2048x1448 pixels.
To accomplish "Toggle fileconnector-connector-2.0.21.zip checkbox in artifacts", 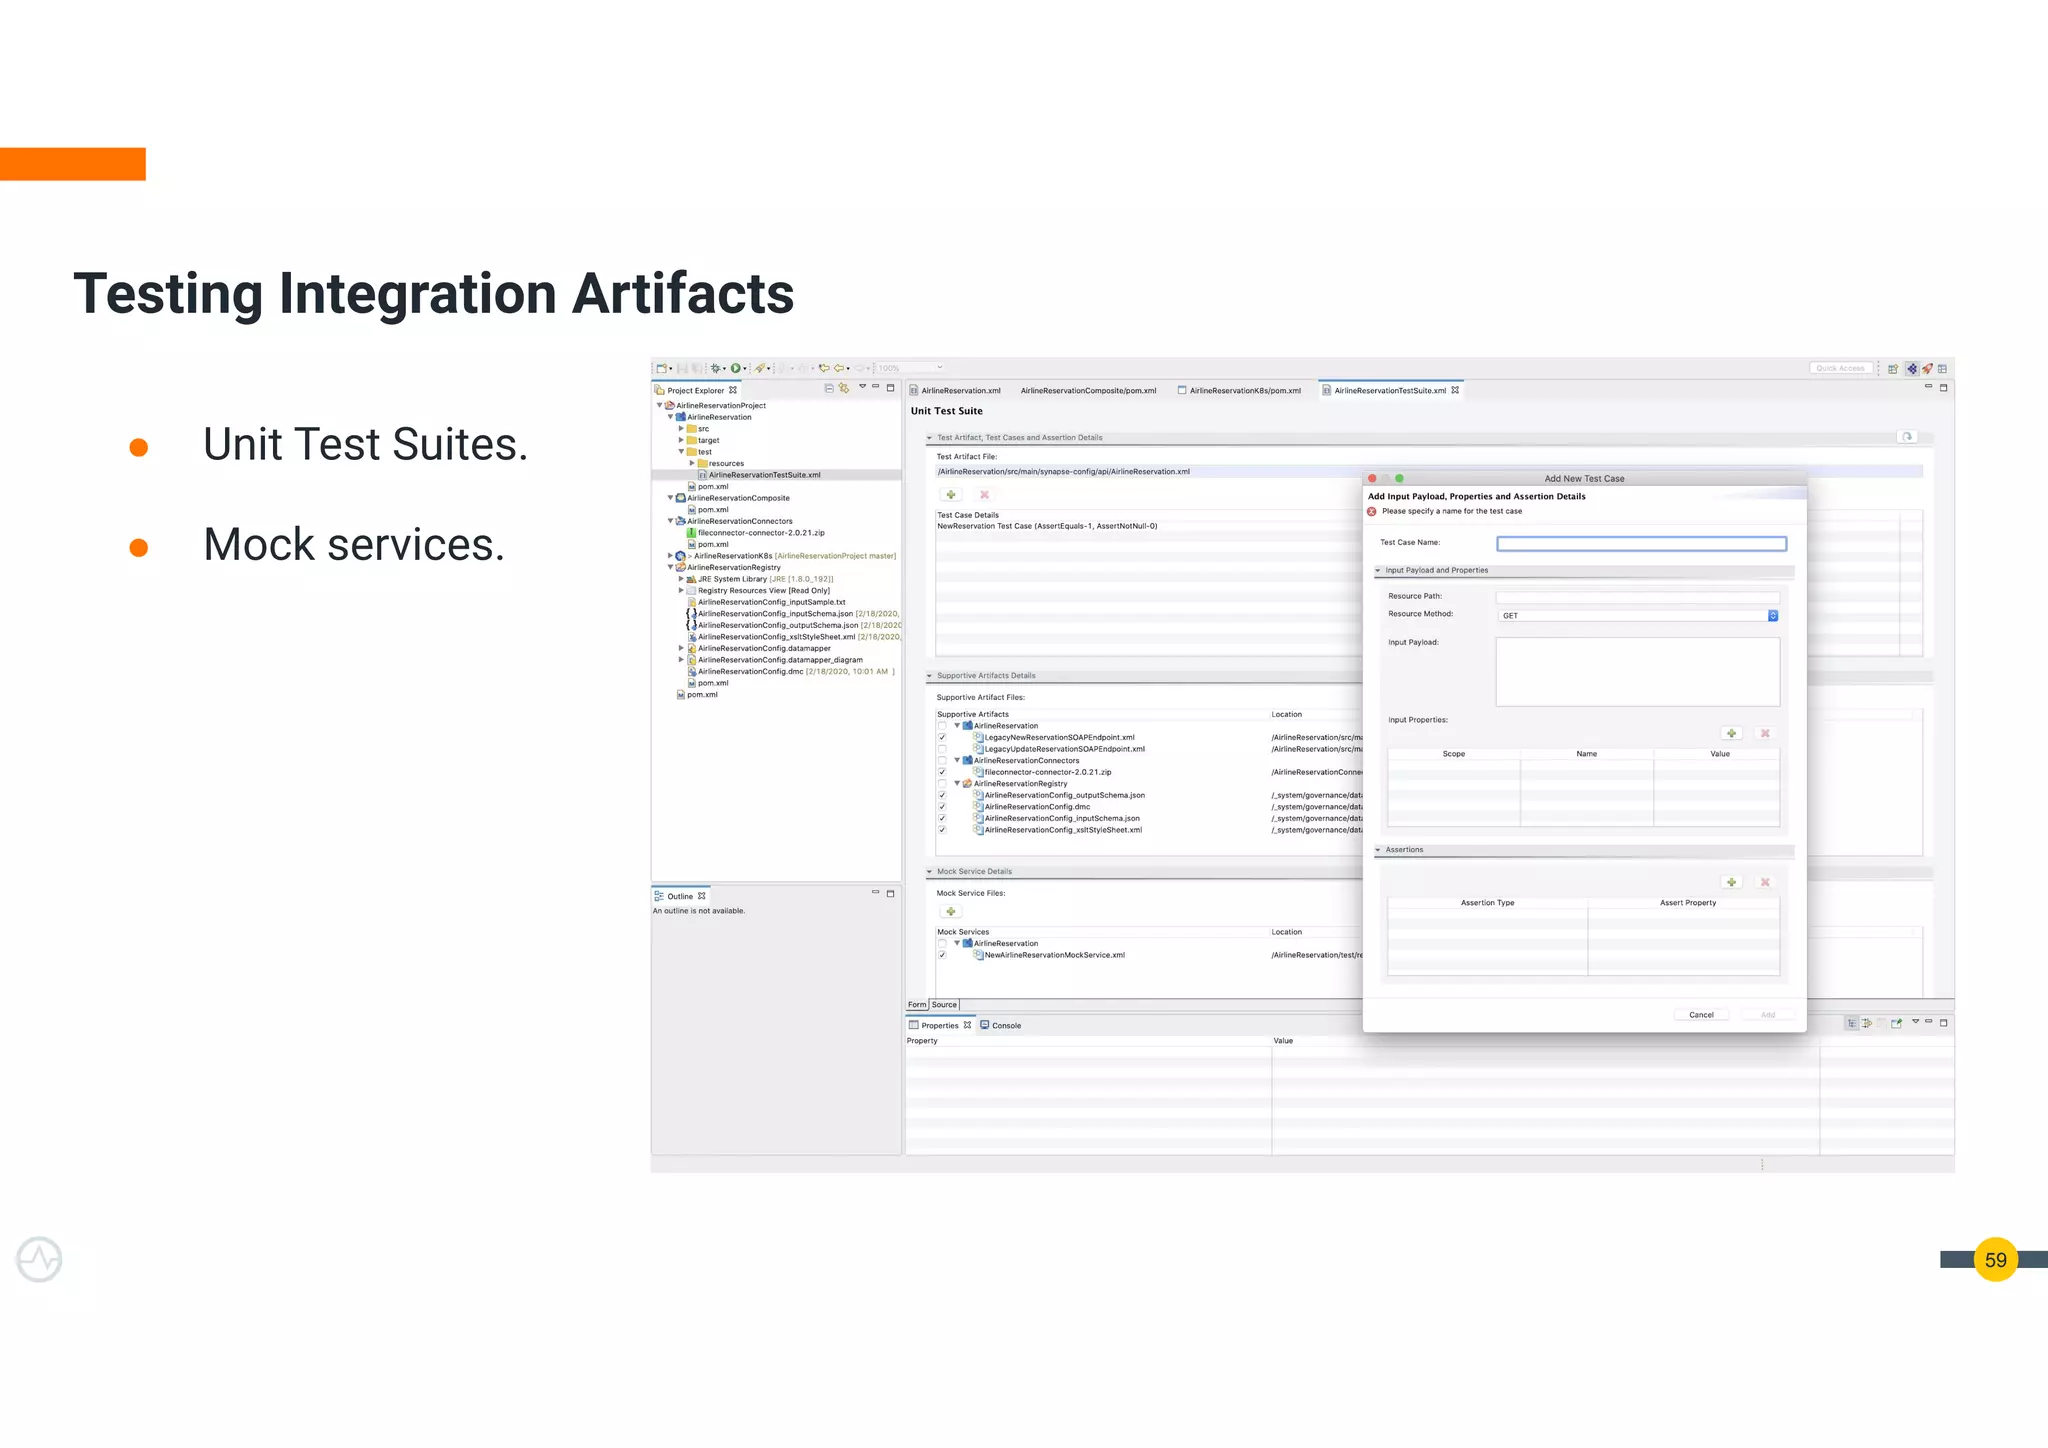I will [x=942, y=773].
